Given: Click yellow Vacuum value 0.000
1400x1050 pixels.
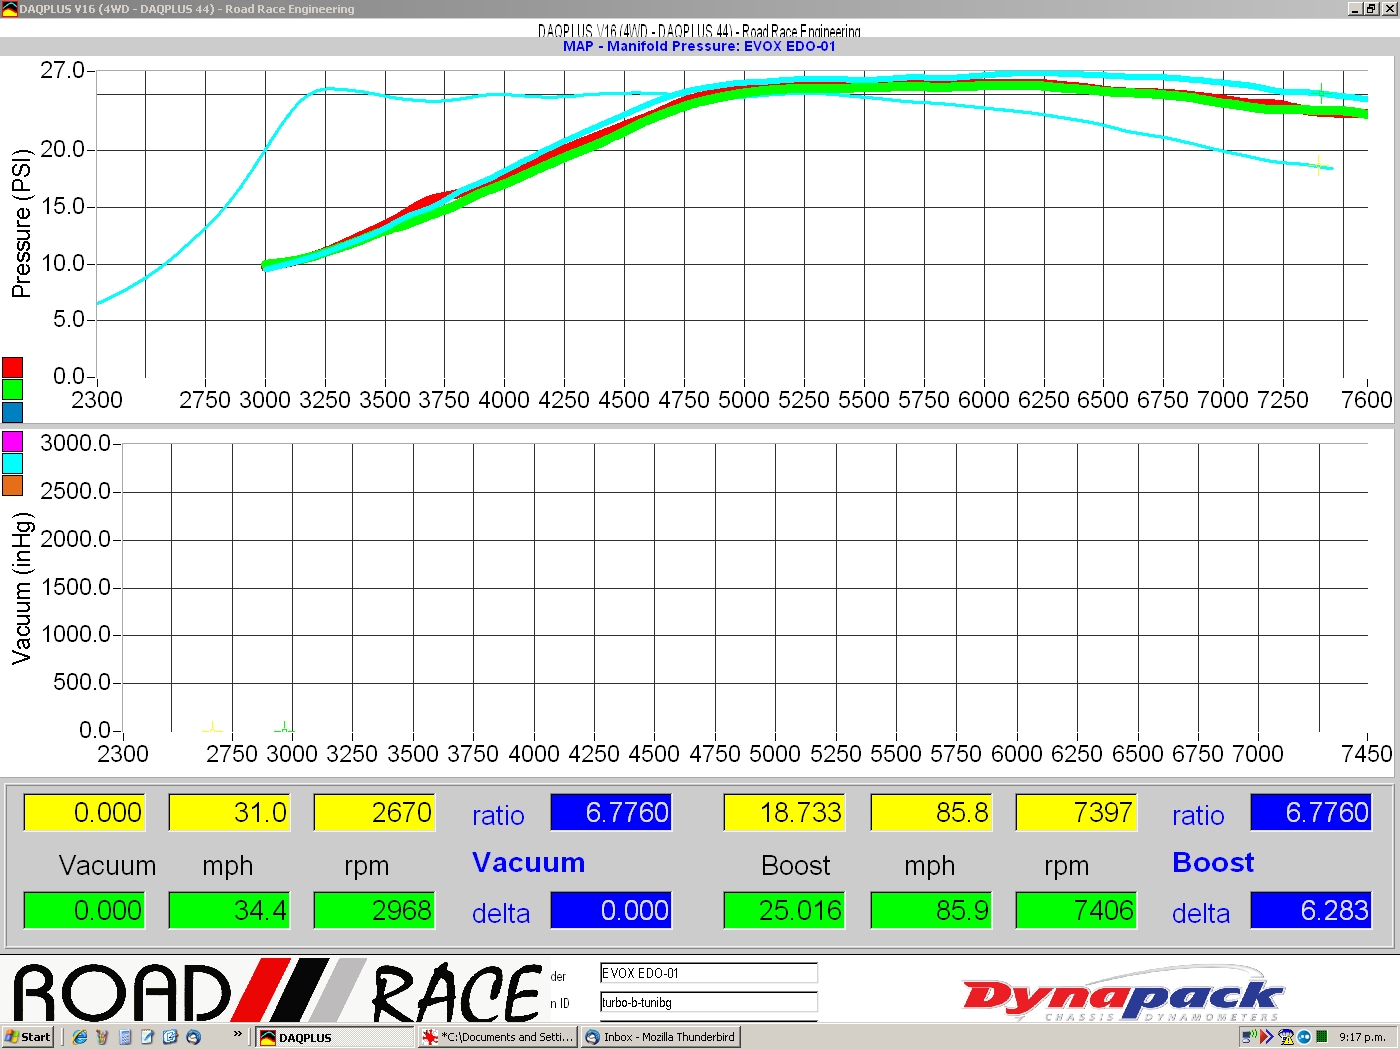Looking at the screenshot, I should pos(84,813).
